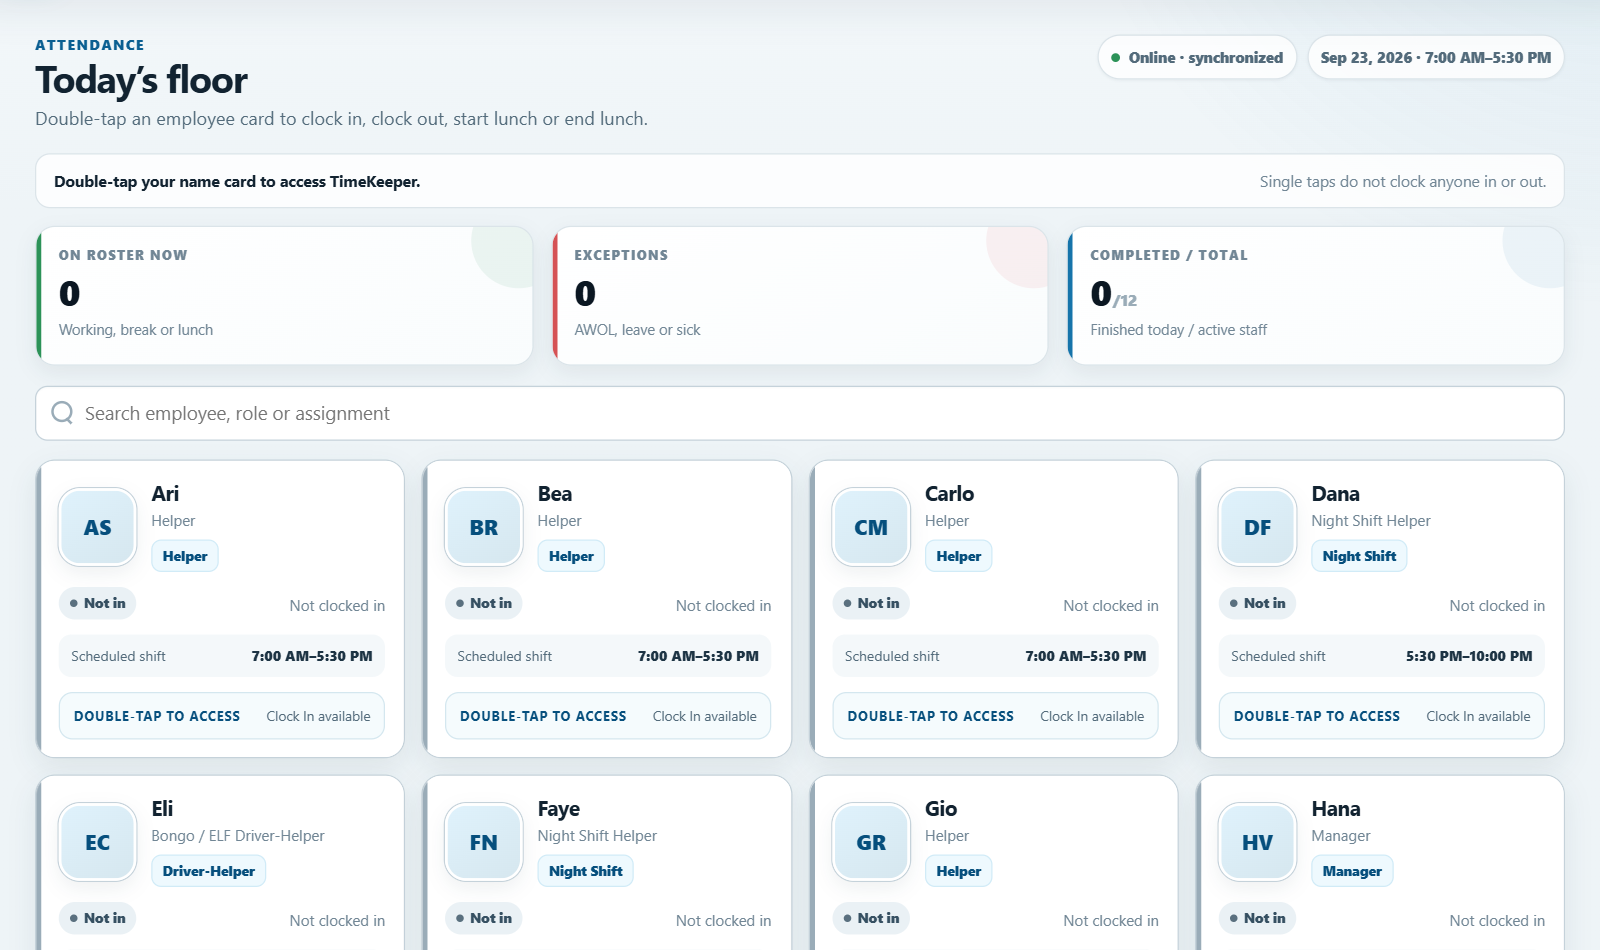Viewport: 1600px width, 950px height.
Task: Click Hana's Not in status chip
Action: pos(1258,918)
